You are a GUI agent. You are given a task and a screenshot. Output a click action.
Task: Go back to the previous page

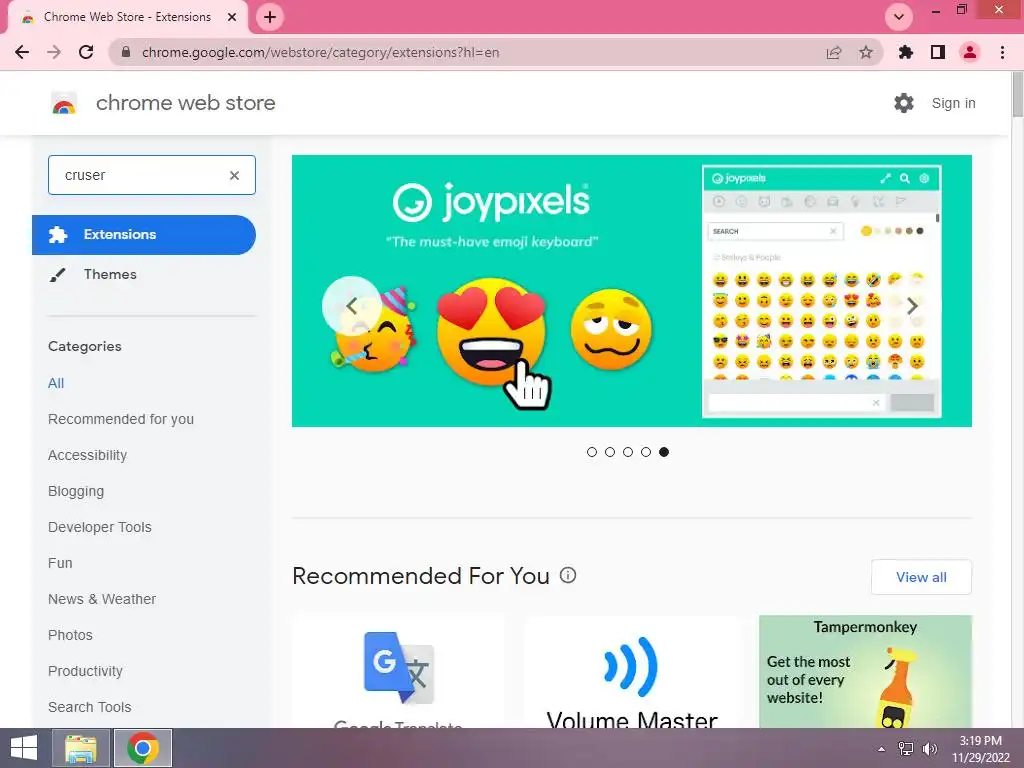22,52
